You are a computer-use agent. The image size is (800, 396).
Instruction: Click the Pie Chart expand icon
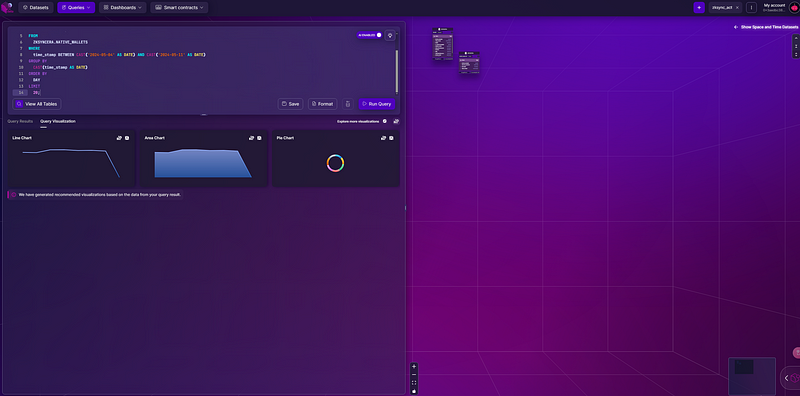(x=391, y=138)
